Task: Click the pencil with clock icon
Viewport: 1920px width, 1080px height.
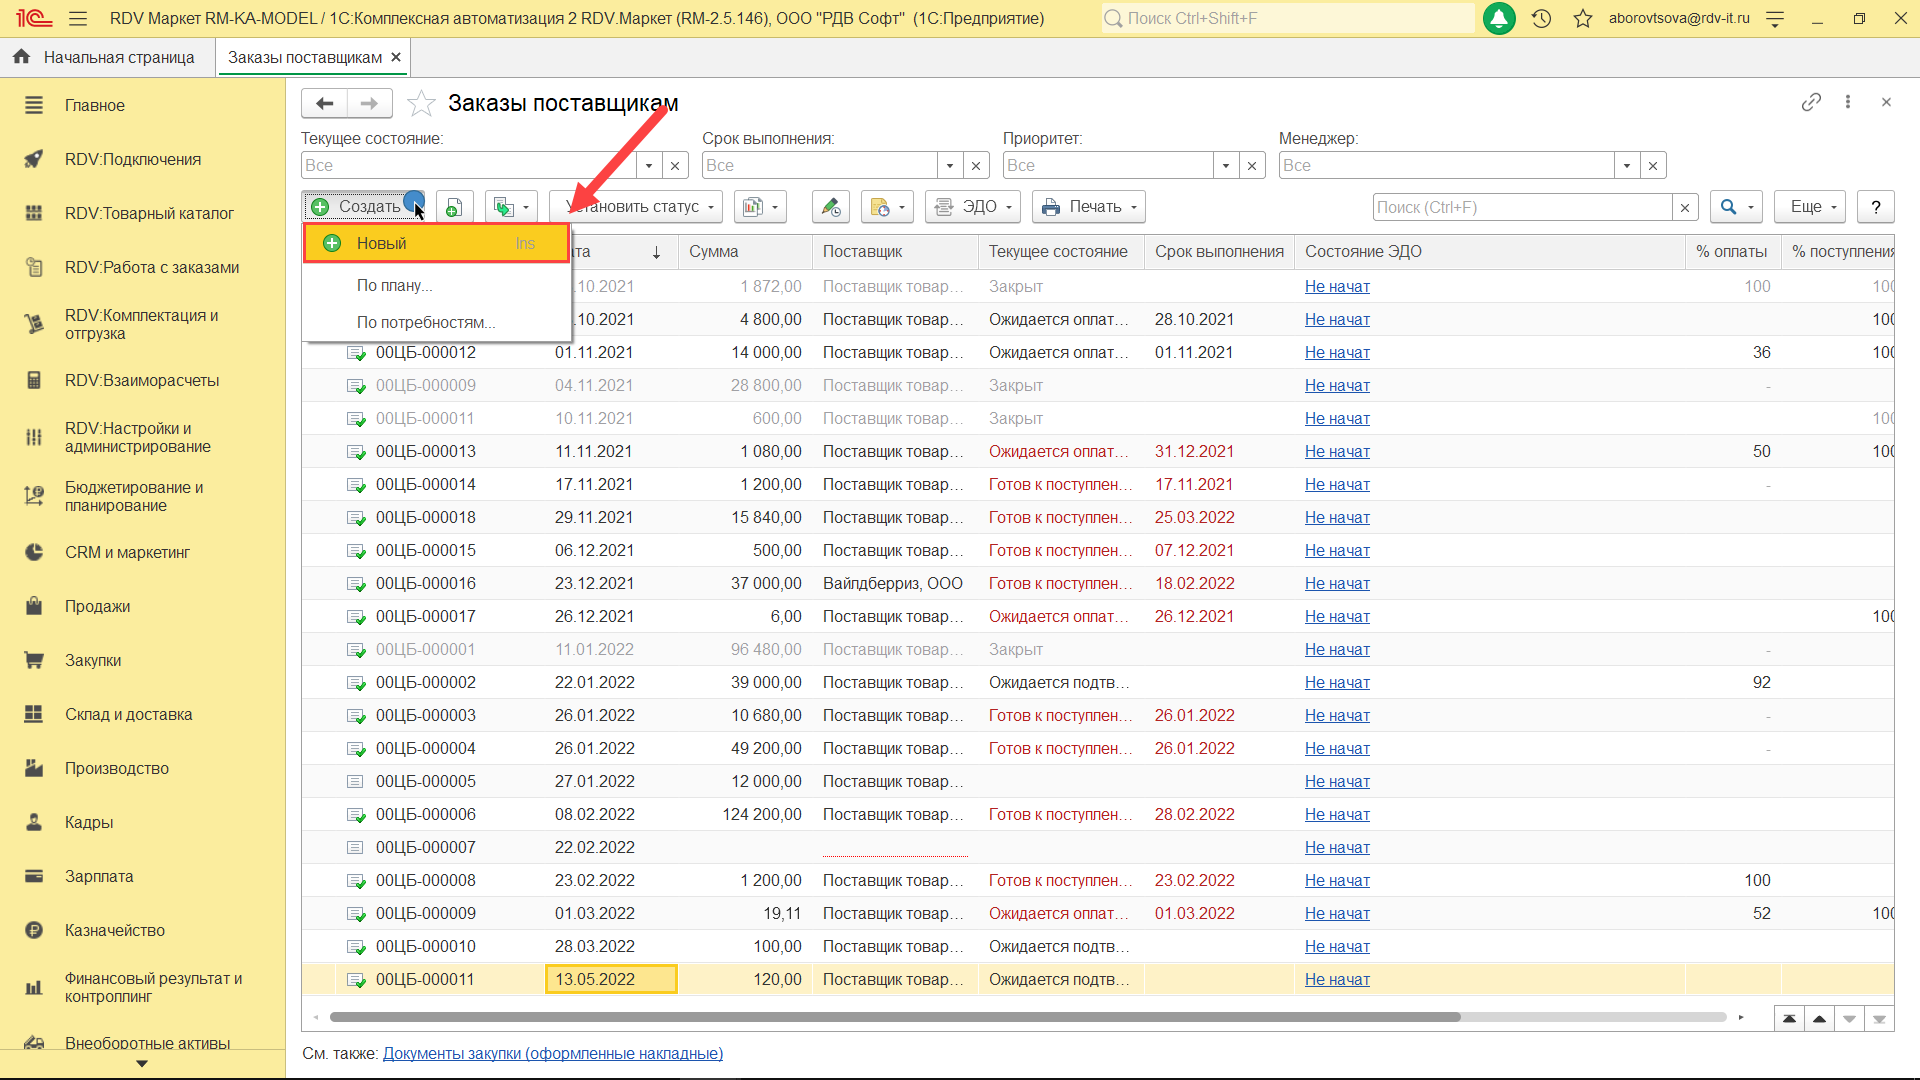Action: 831,207
